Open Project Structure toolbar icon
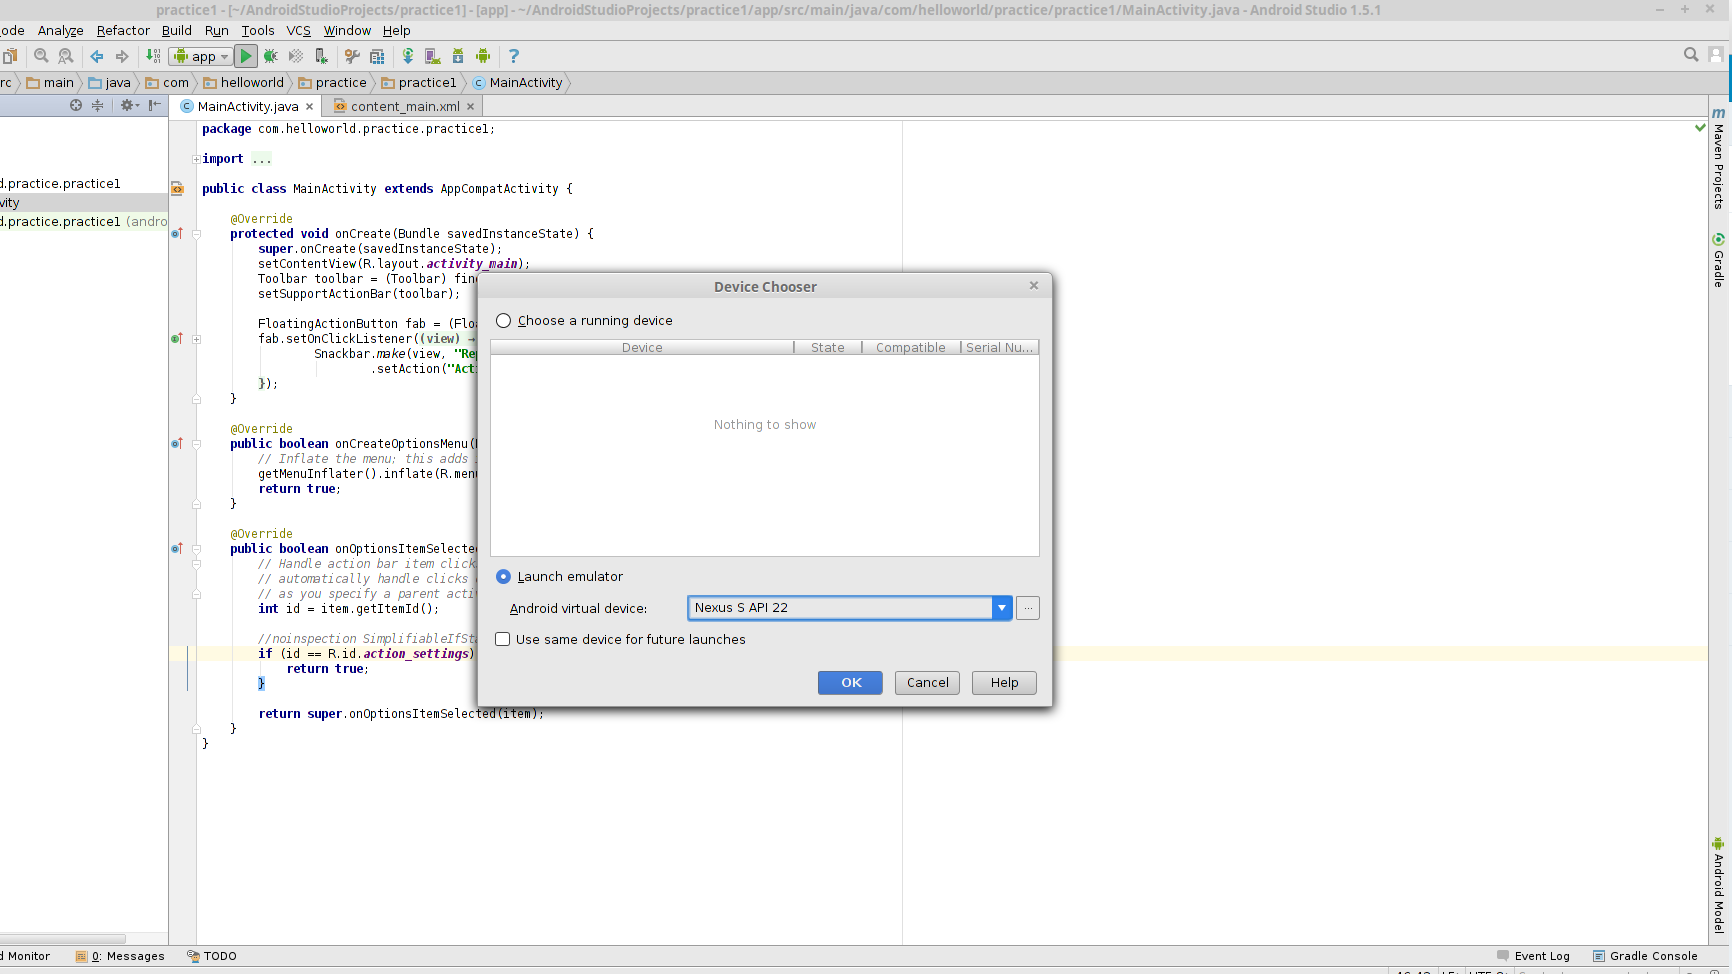This screenshot has height=974, width=1732. (x=377, y=56)
